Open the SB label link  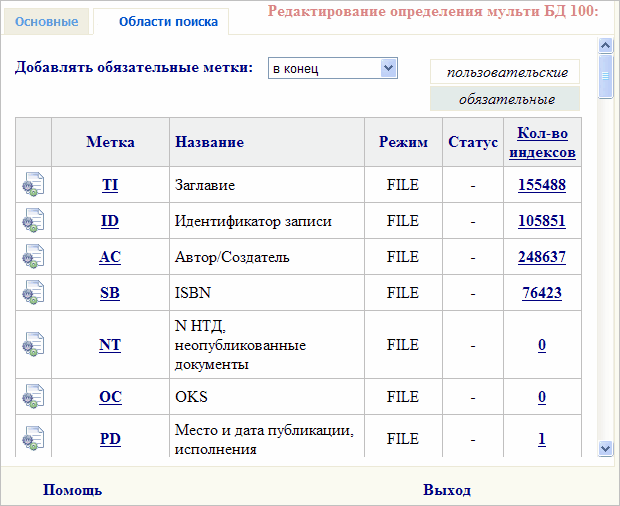tap(110, 293)
